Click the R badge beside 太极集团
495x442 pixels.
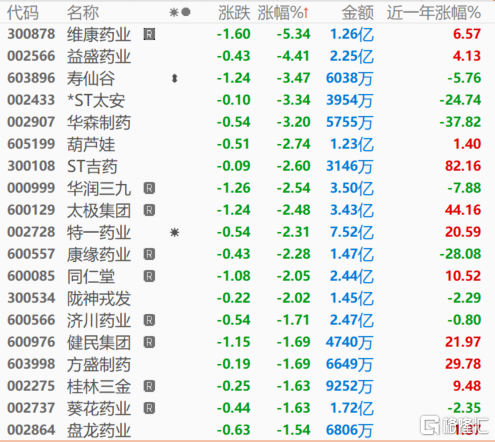click(149, 210)
